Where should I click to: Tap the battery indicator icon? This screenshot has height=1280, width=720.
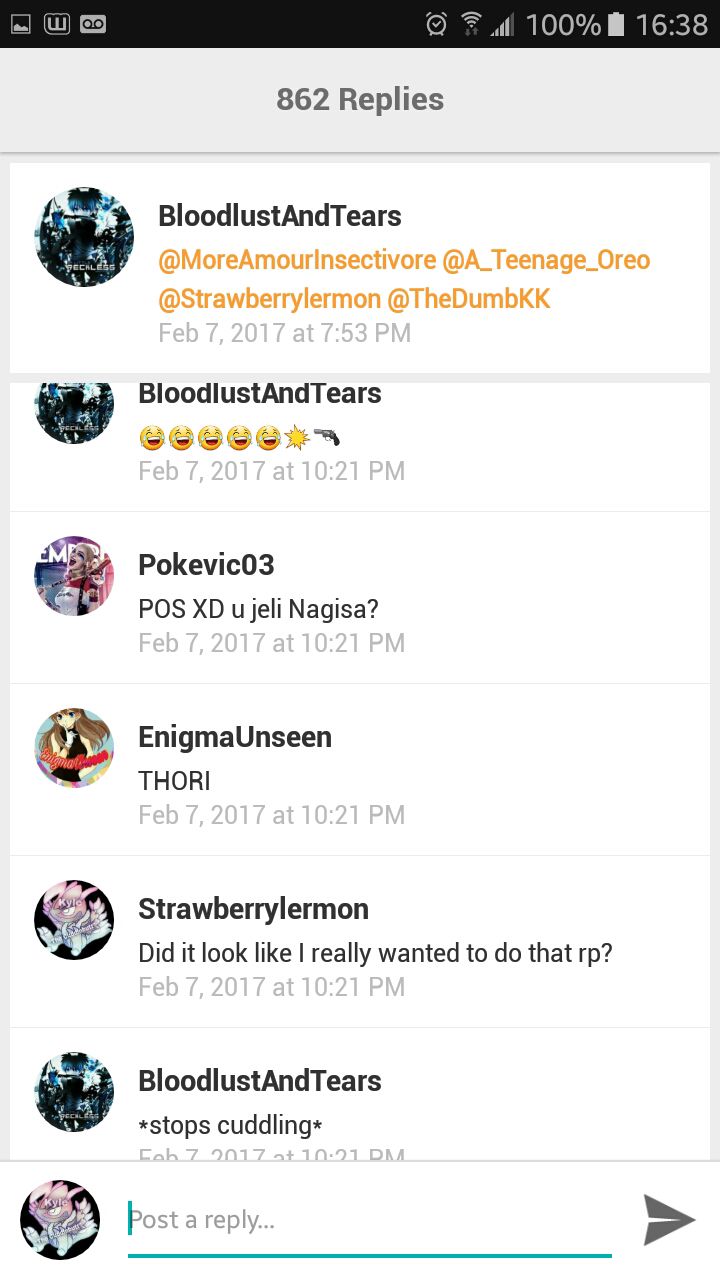[x=616, y=24]
